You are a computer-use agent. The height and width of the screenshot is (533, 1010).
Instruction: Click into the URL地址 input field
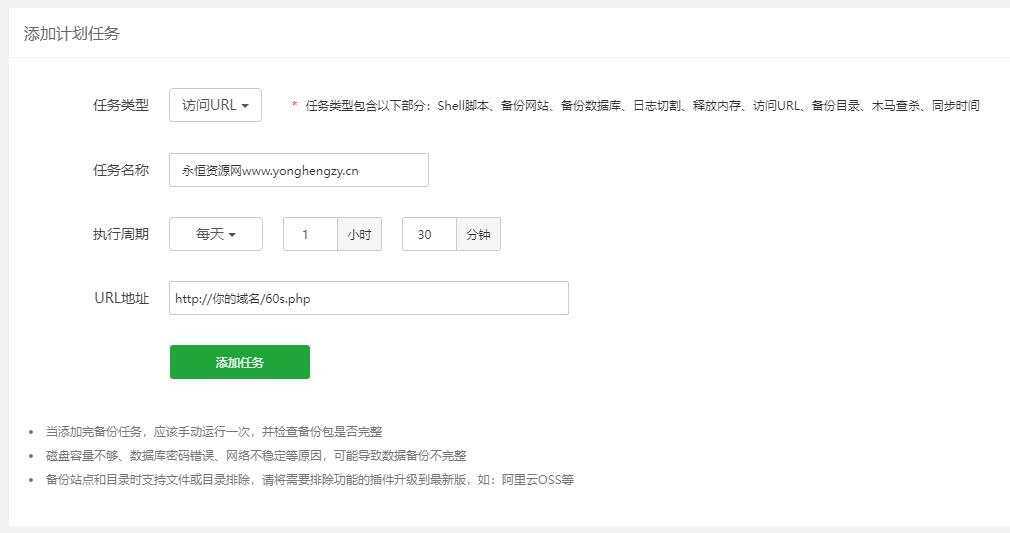(x=368, y=298)
